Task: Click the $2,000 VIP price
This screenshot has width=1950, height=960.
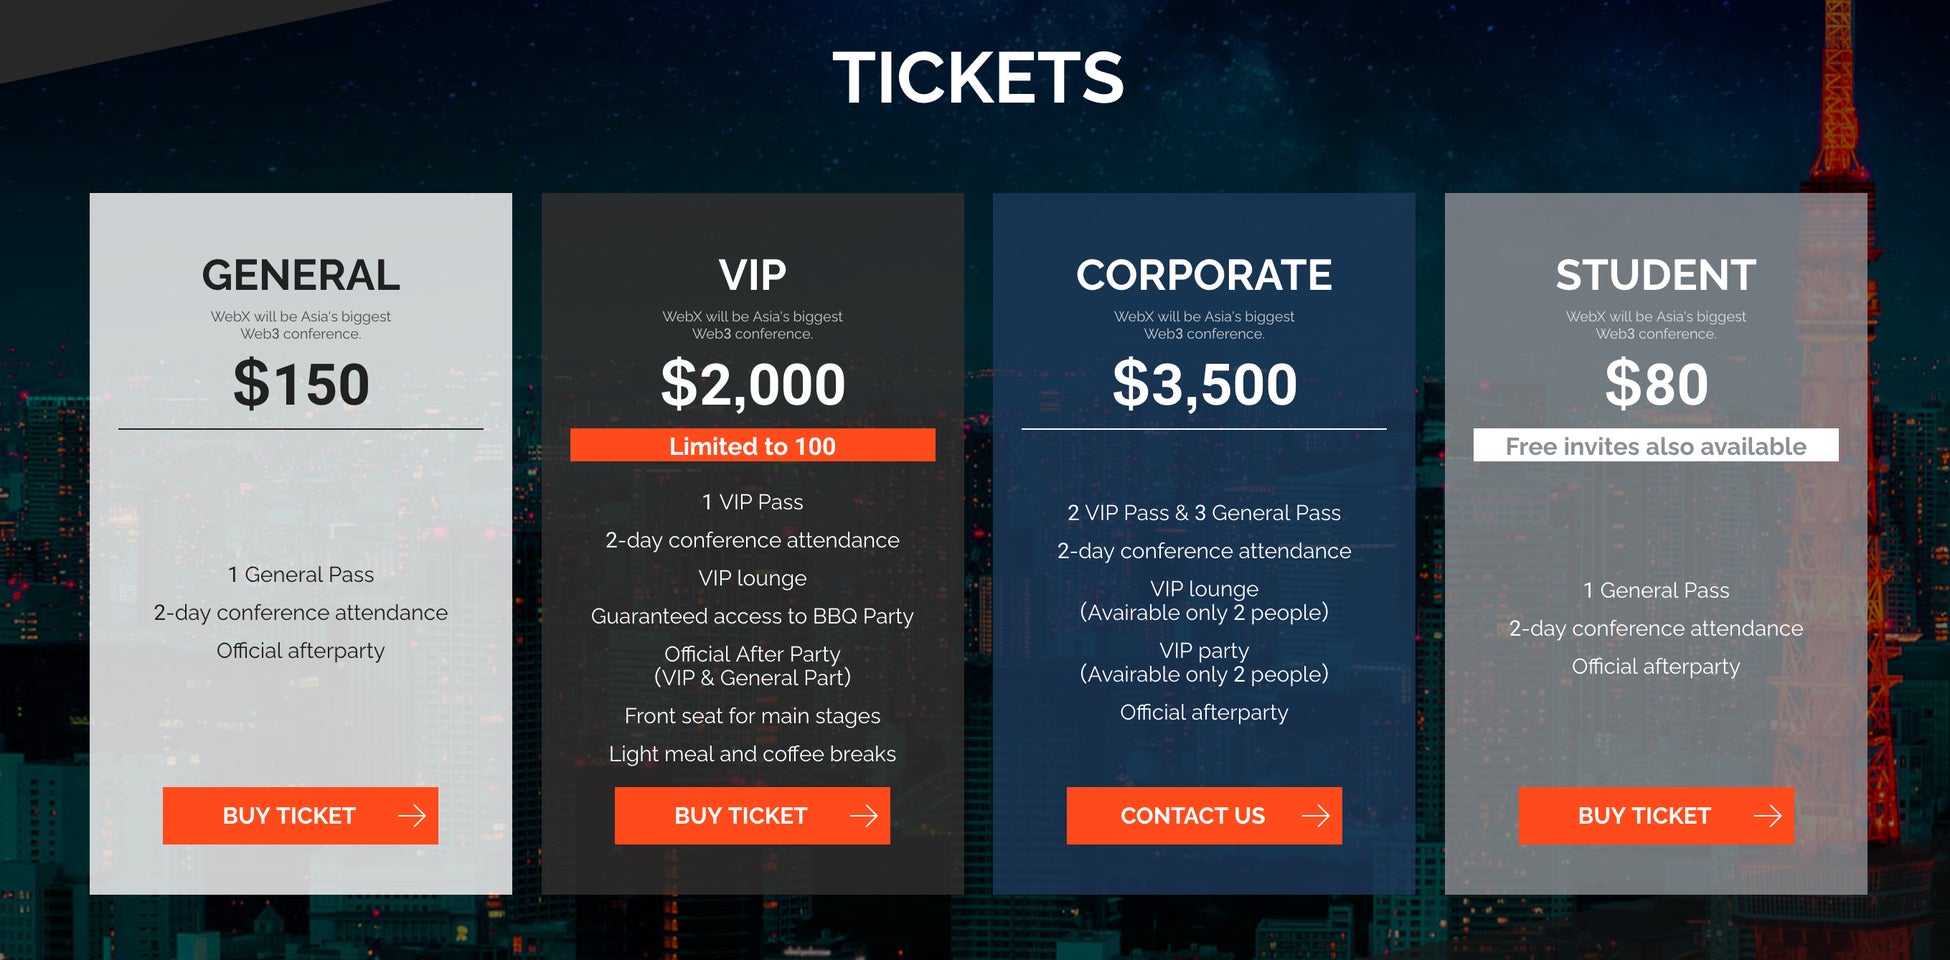Action: coord(753,384)
